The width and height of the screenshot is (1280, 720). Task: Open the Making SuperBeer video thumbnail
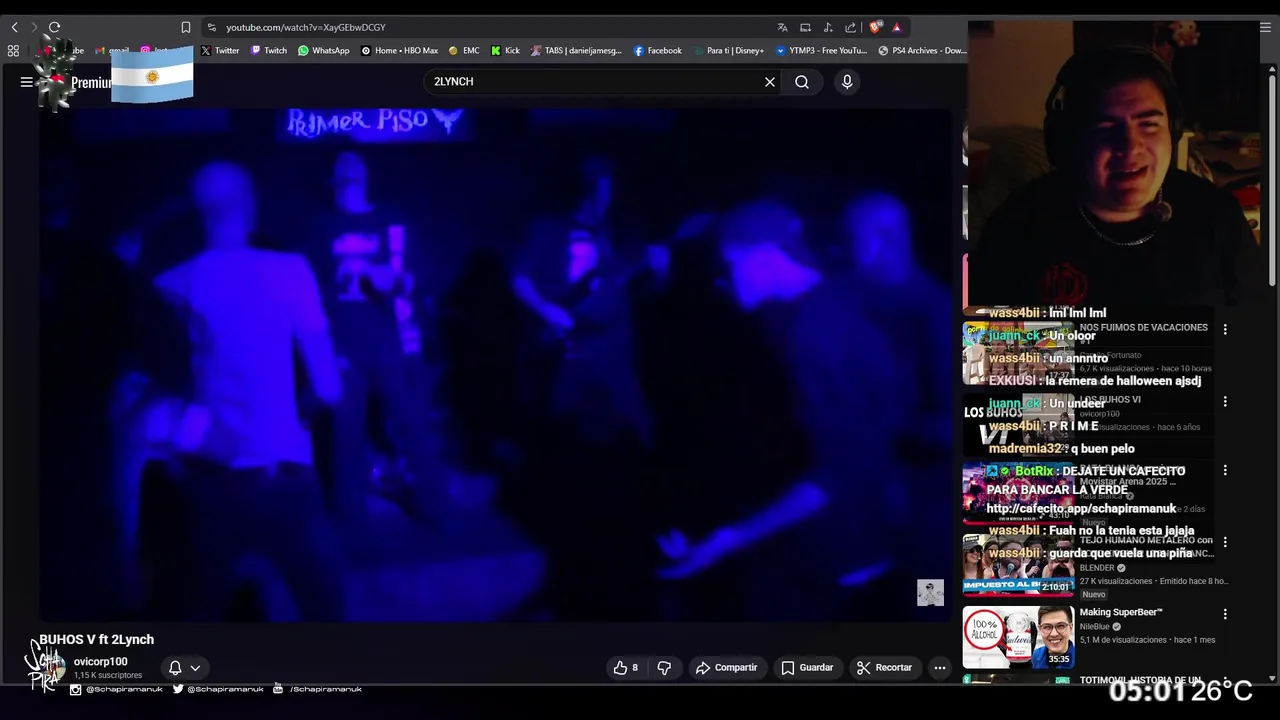point(1018,636)
